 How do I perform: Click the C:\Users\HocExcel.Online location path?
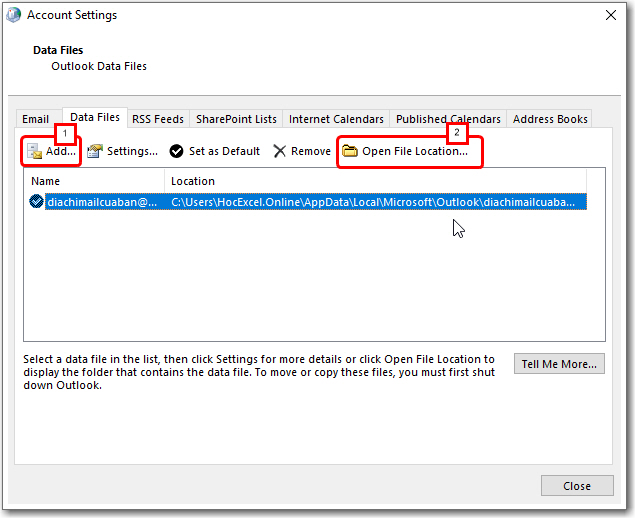click(x=373, y=202)
